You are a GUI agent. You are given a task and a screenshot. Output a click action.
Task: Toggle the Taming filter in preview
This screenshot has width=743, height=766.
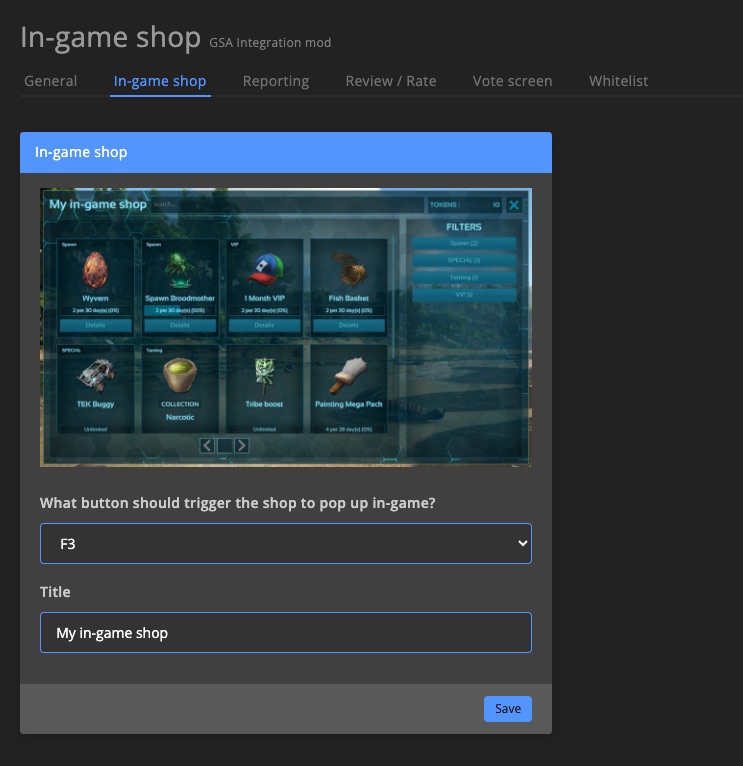(464, 277)
